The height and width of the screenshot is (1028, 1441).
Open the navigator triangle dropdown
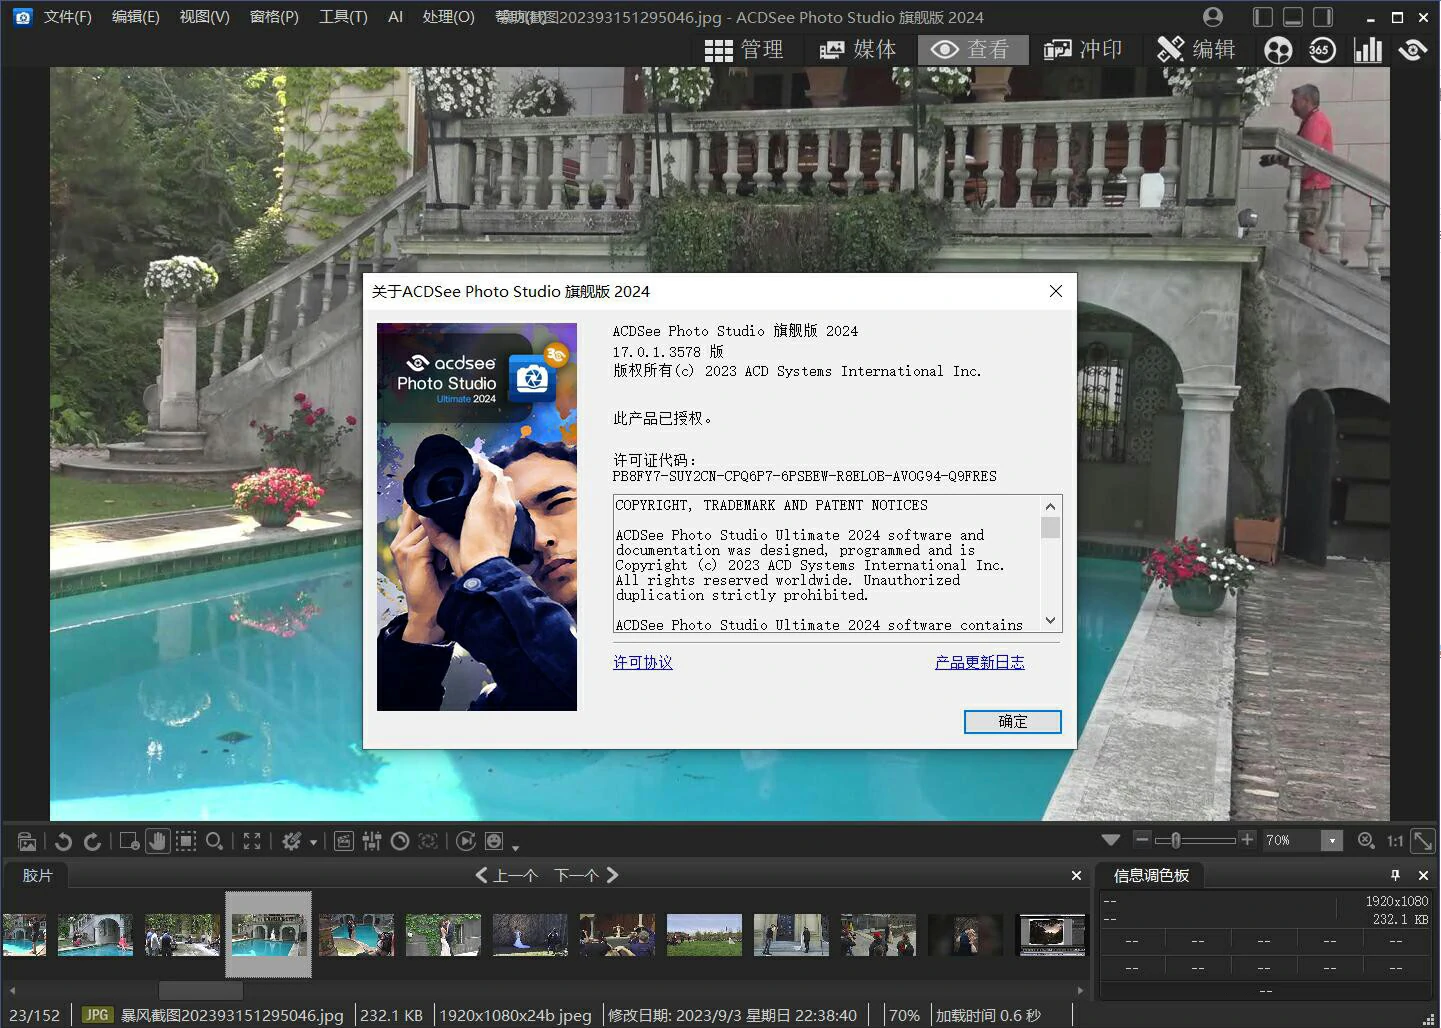pos(1111,840)
